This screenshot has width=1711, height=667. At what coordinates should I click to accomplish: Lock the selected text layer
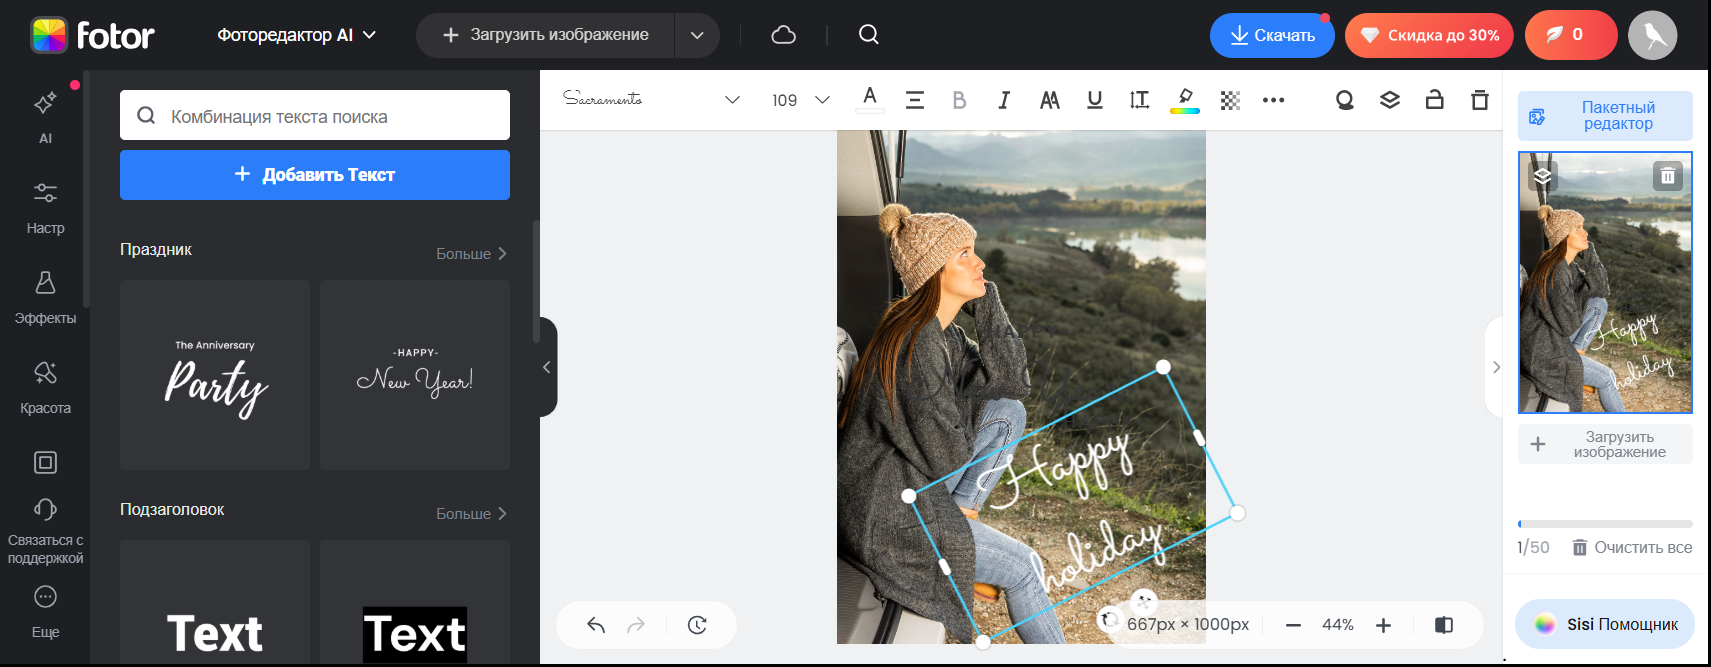tap(1434, 100)
